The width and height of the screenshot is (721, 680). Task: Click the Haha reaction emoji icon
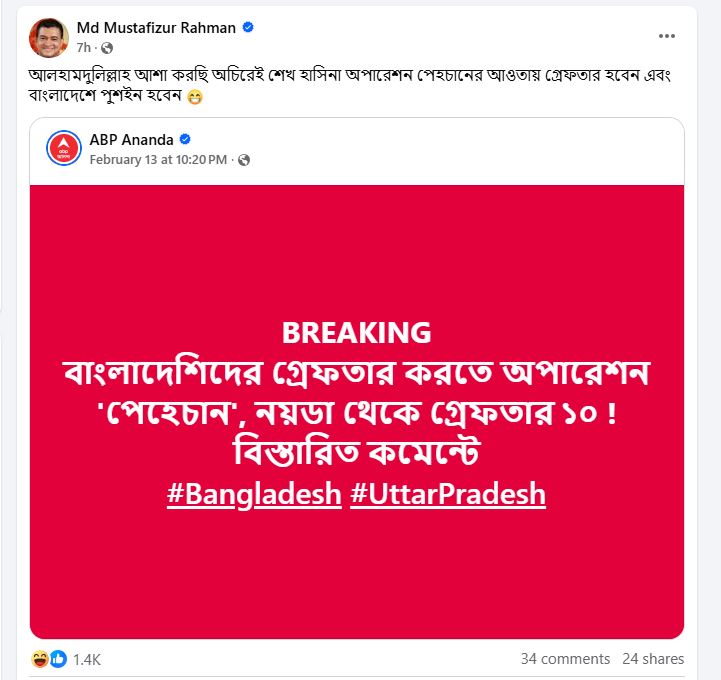[41, 659]
